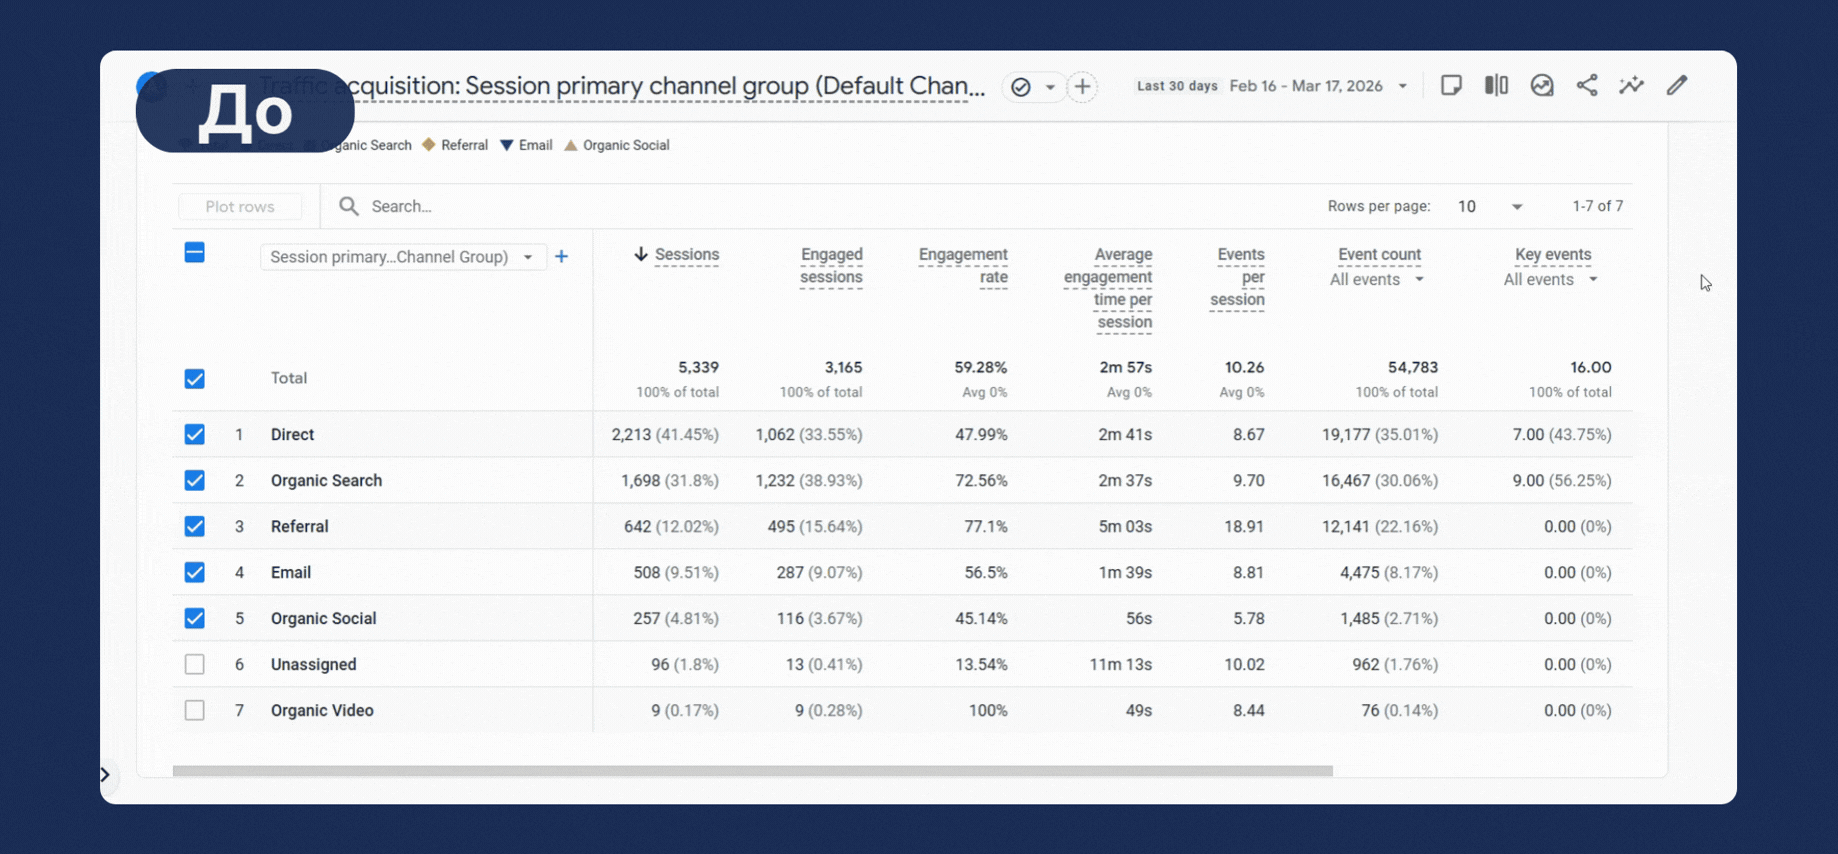1838x854 pixels.
Task: Open the Session primary Channel Group dimension dropdown
Action: (x=402, y=257)
